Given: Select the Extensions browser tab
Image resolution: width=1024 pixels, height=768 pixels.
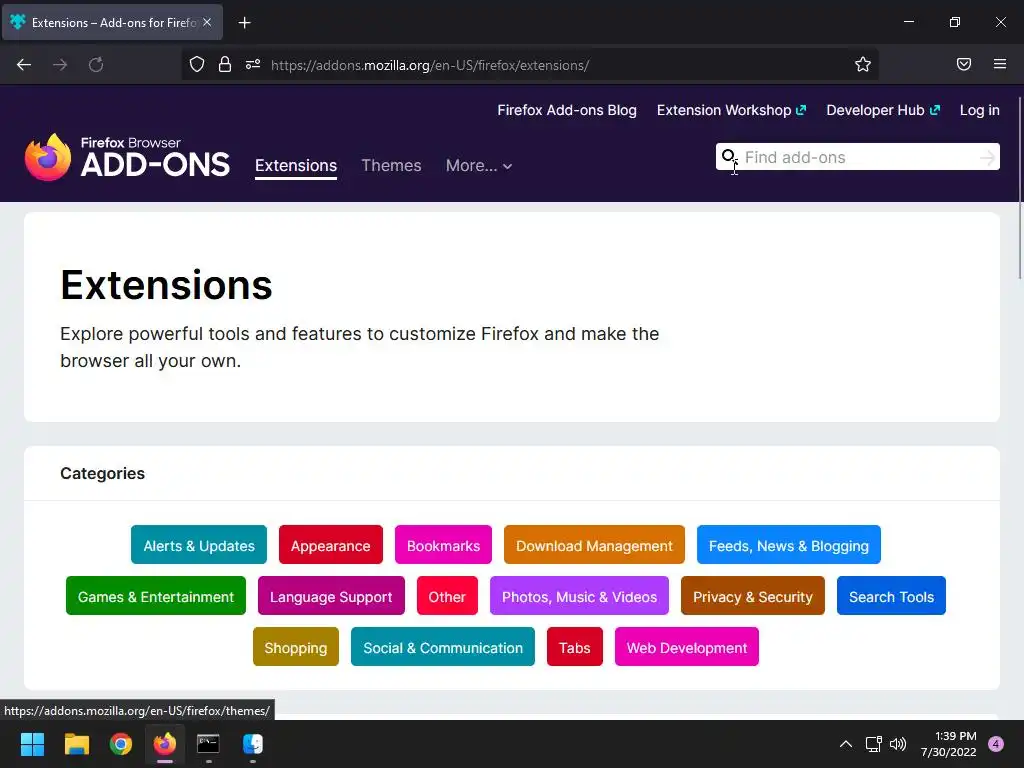Looking at the screenshot, I should tap(113, 22).
